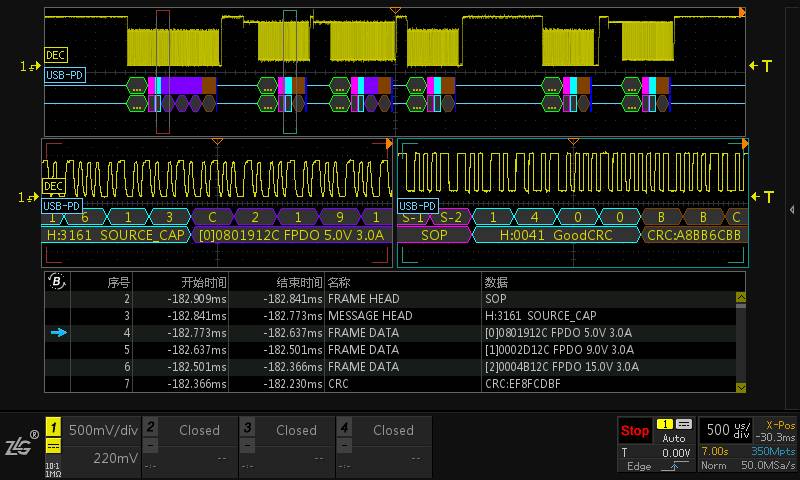Toggle channel 1 yellow button

tap(54, 427)
